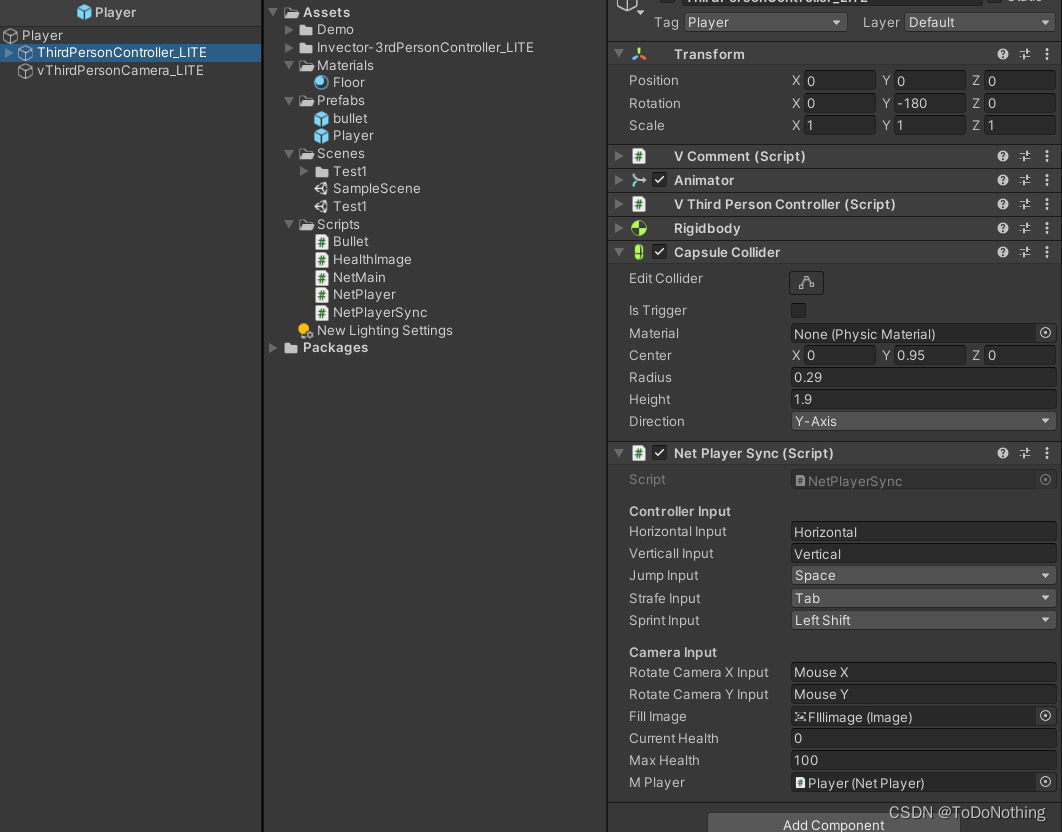Open Rigidbody preset selector icon
Image resolution: width=1062 pixels, height=832 pixels.
click(1025, 228)
